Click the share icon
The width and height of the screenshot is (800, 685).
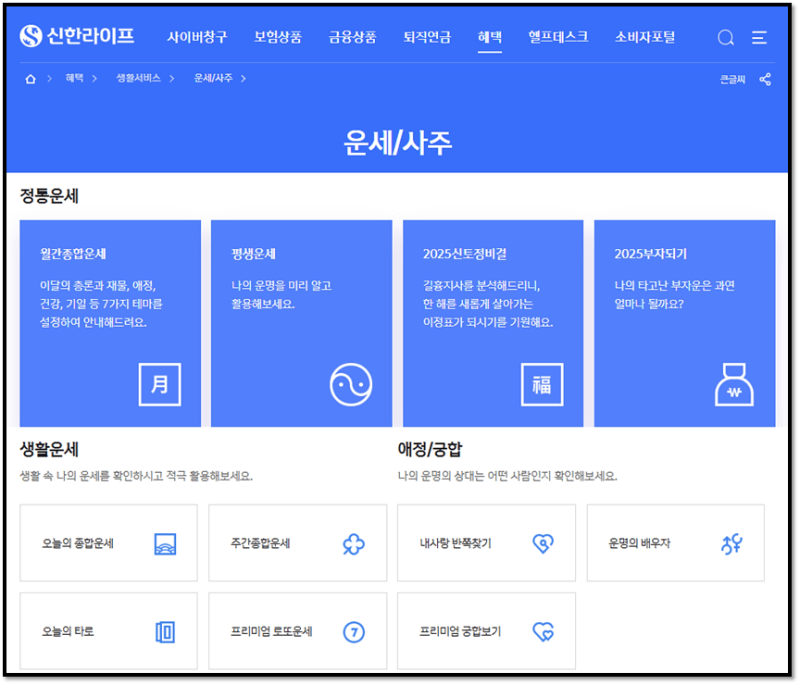coord(765,79)
